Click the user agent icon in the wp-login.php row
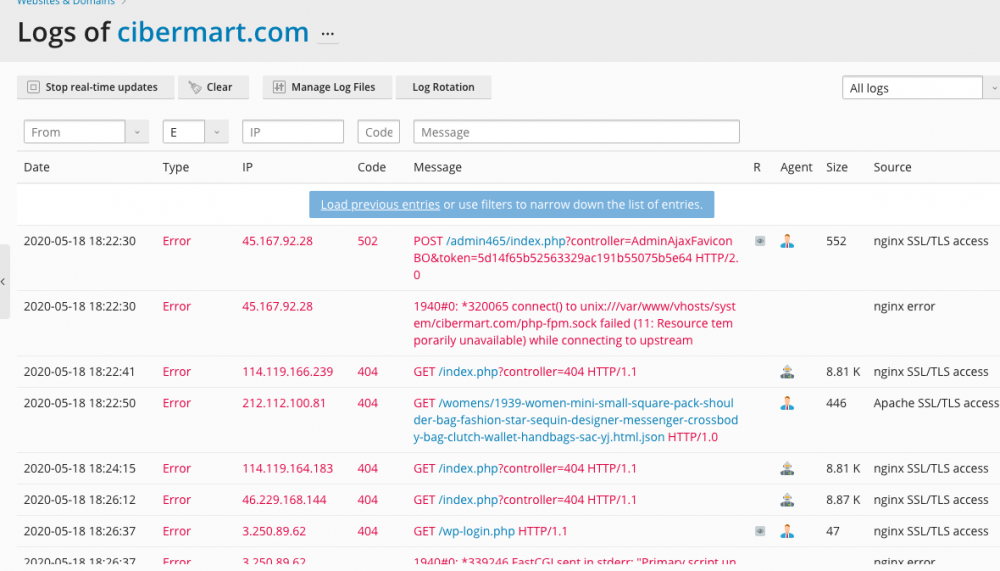This screenshot has width=1000, height=571. 787,531
